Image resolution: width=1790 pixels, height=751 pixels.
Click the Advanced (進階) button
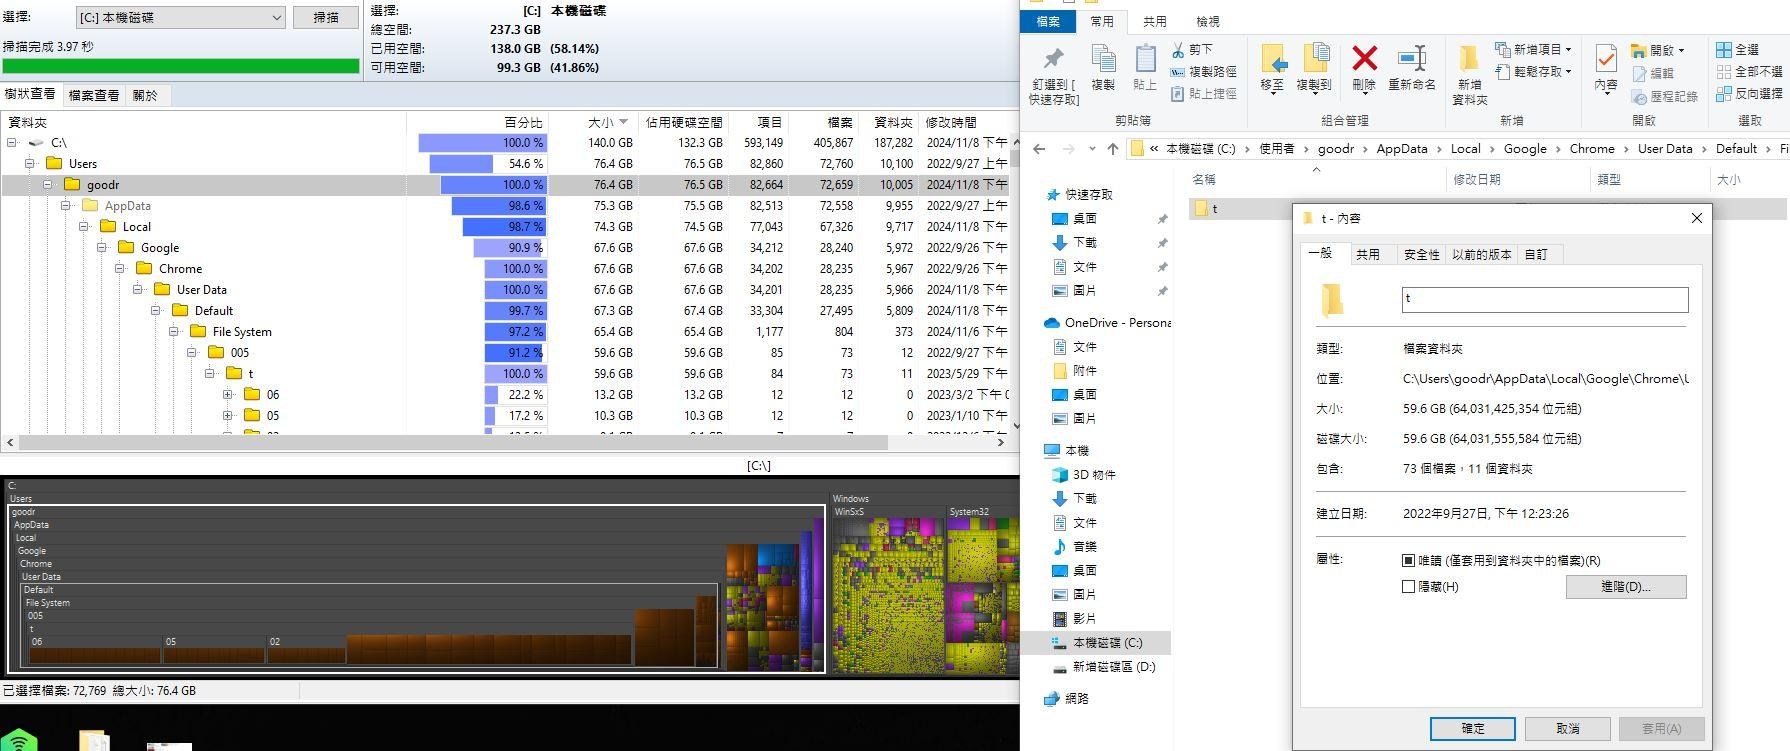[1625, 587]
